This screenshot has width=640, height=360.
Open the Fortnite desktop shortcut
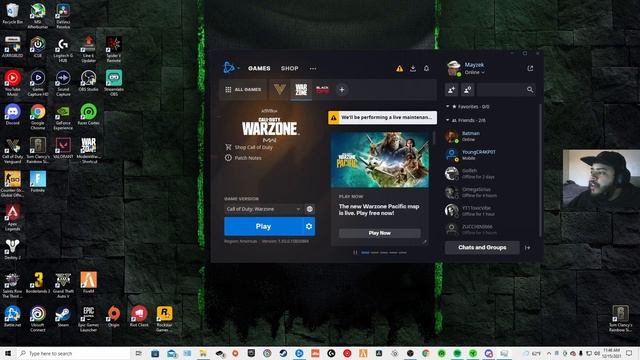[x=38, y=182]
